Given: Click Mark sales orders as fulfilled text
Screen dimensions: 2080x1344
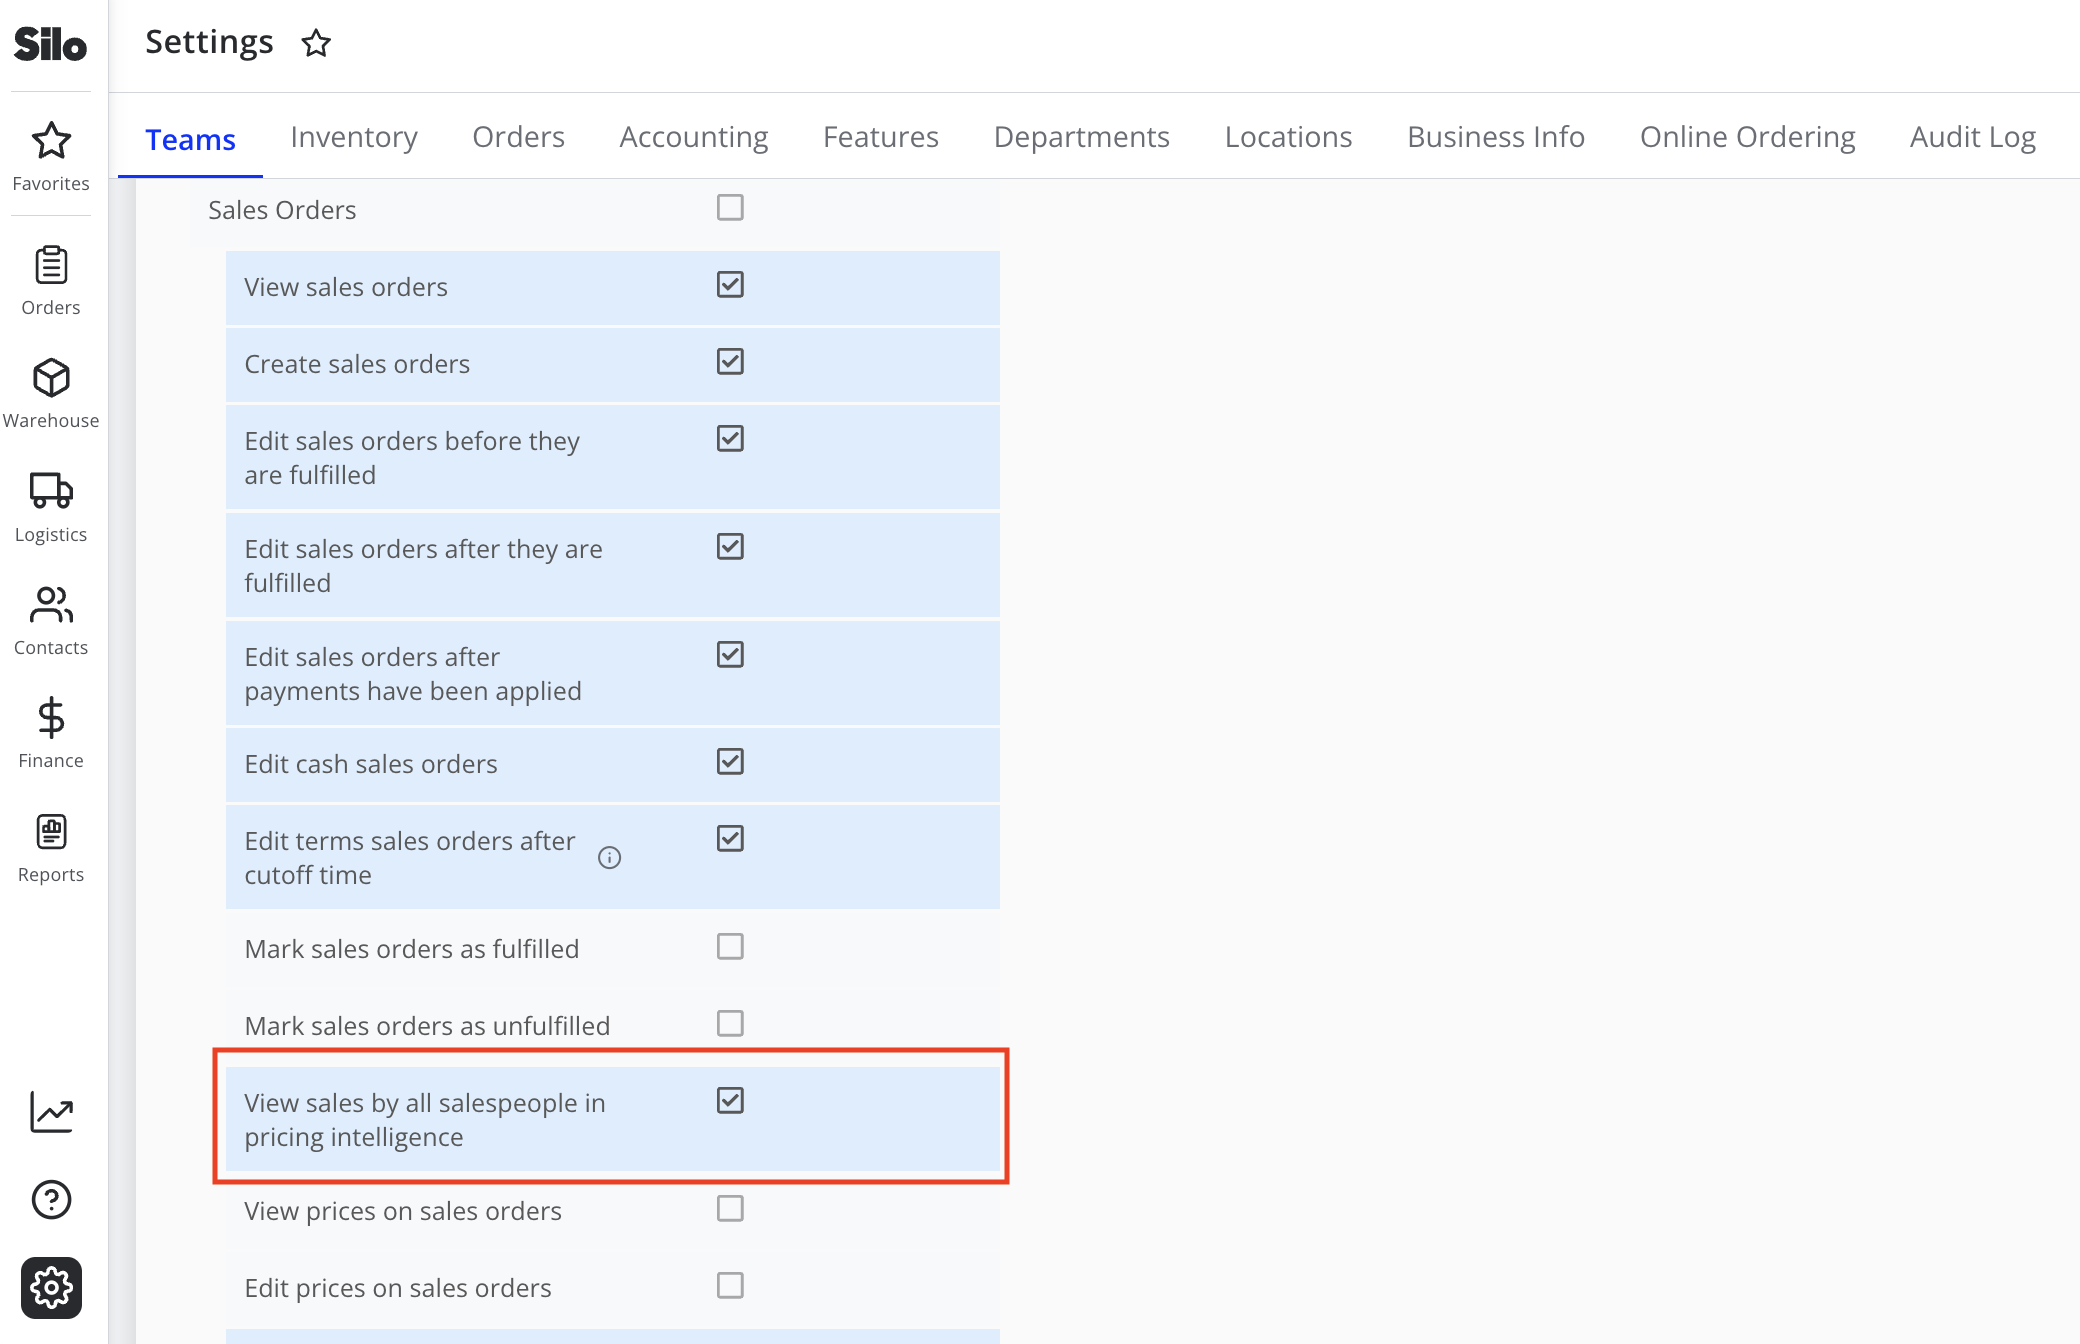Looking at the screenshot, I should pyautogui.click(x=412, y=949).
